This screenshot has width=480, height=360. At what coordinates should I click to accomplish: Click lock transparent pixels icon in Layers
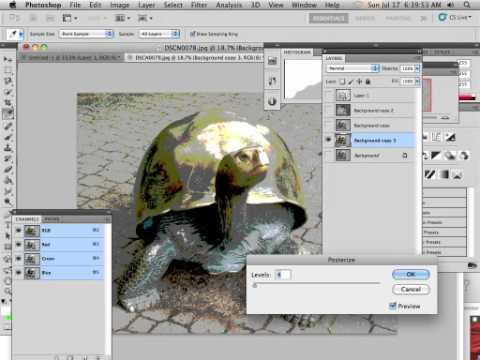(342, 81)
